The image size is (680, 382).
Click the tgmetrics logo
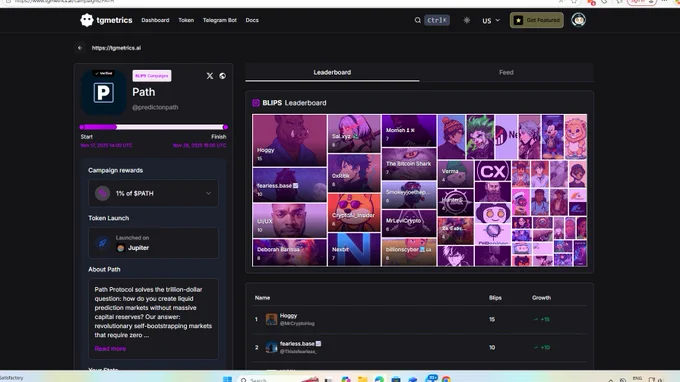click(x=106, y=20)
